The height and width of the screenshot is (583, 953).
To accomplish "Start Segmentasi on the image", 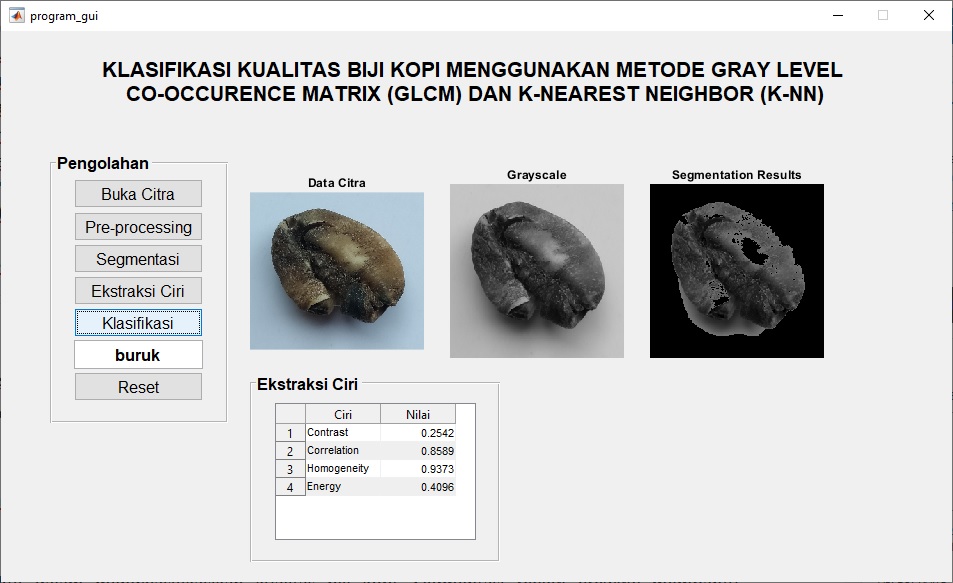I will (x=138, y=259).
